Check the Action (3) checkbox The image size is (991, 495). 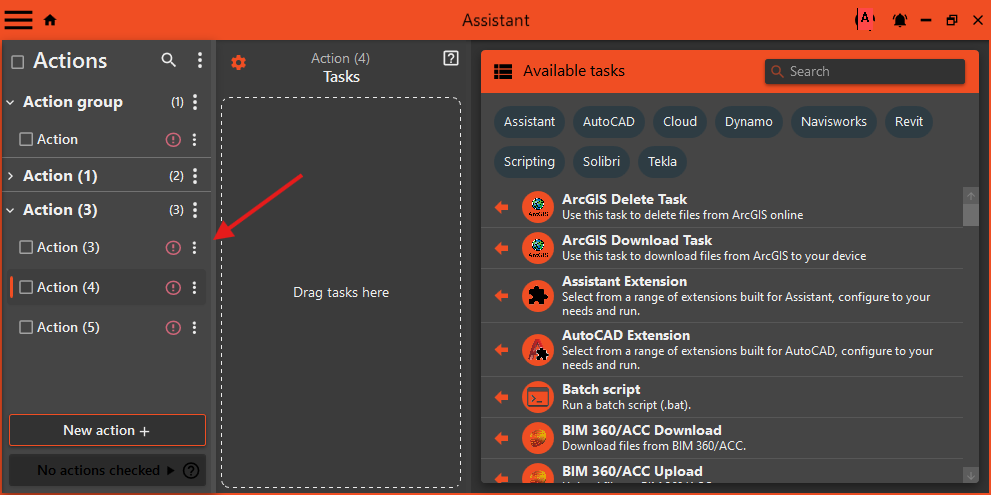click(27, 248)
